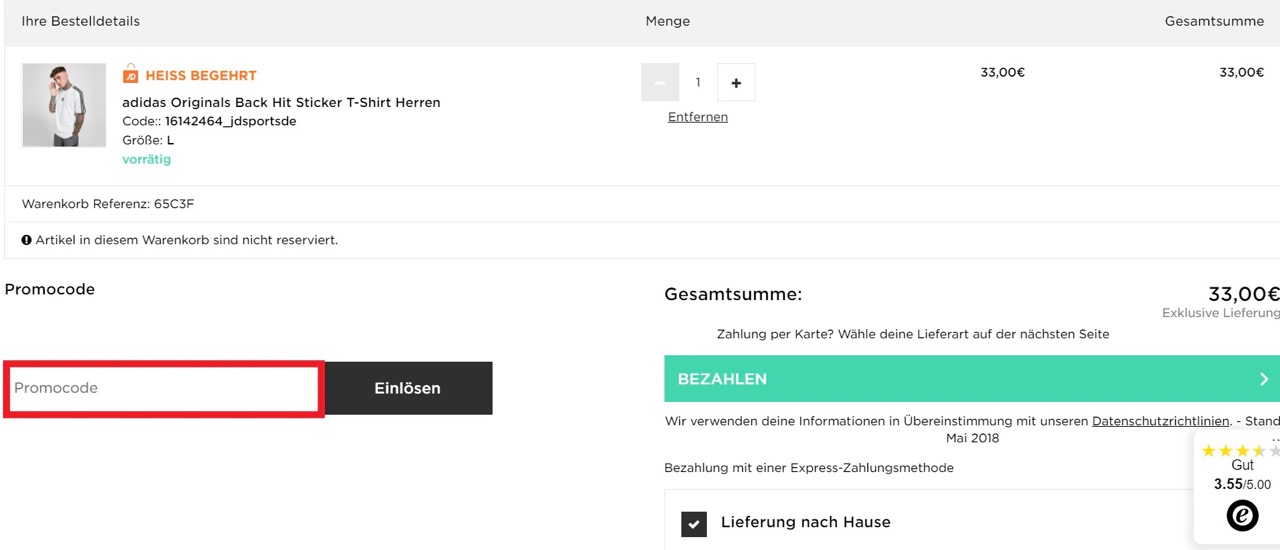This screenshot has width=1280, height=550.
Task: Click the Warenkorb Referenz: 65C3F text
Action: coord(108,204)
